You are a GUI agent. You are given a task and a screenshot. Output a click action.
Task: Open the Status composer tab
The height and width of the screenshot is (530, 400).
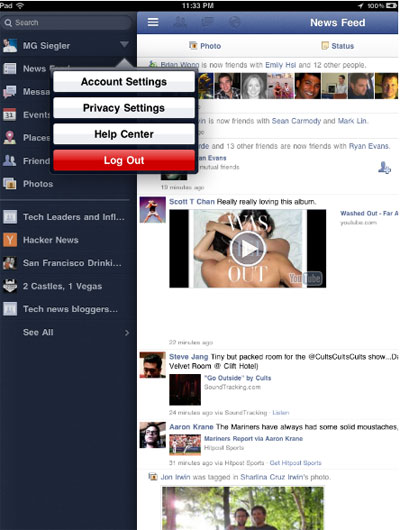coord(337,46)
